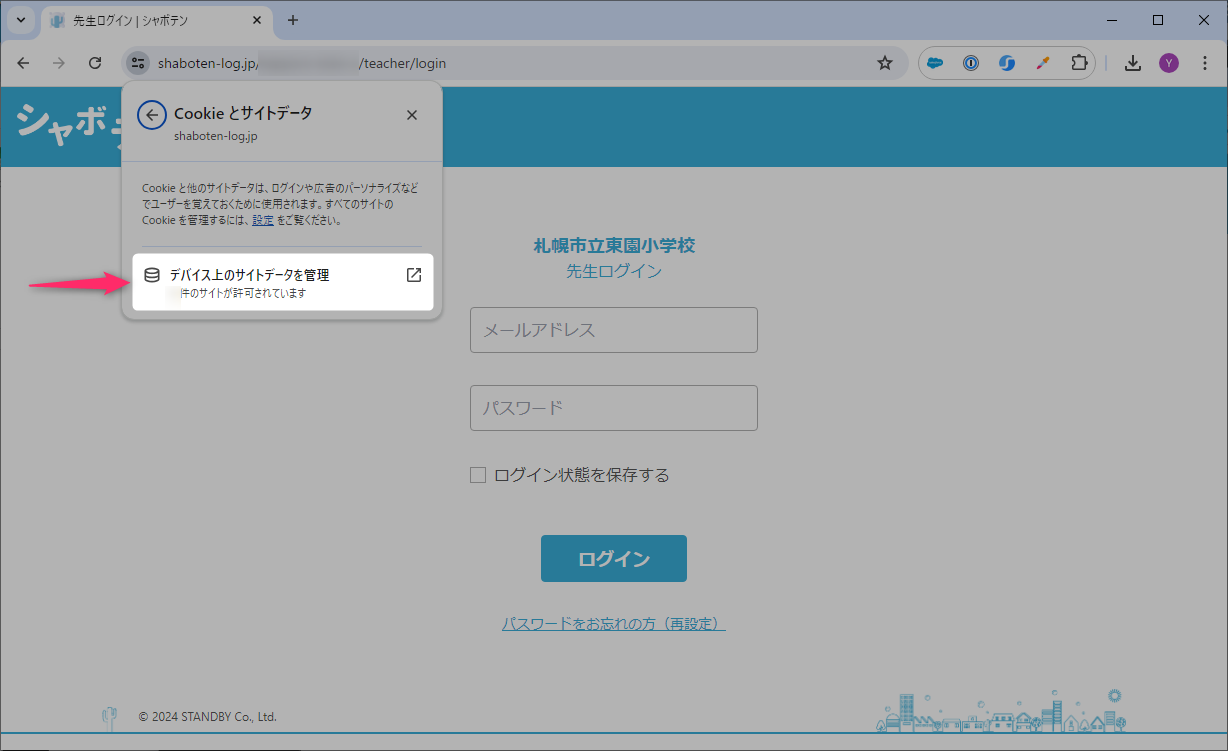Check the ログイン状態を保存する checkbox

478,475
